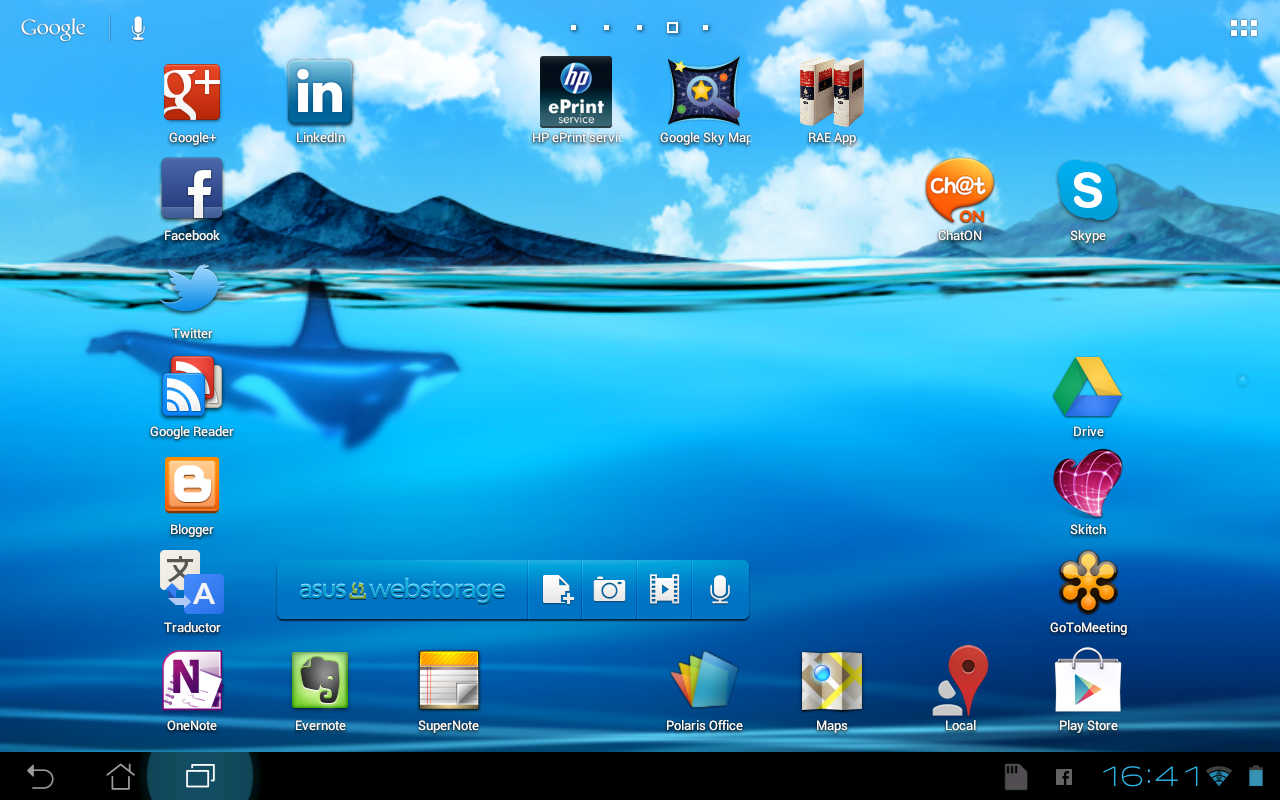Jump to the second home screen page dot
The width and height of the screenshot is (1280, 800).
tap(606, 28)
